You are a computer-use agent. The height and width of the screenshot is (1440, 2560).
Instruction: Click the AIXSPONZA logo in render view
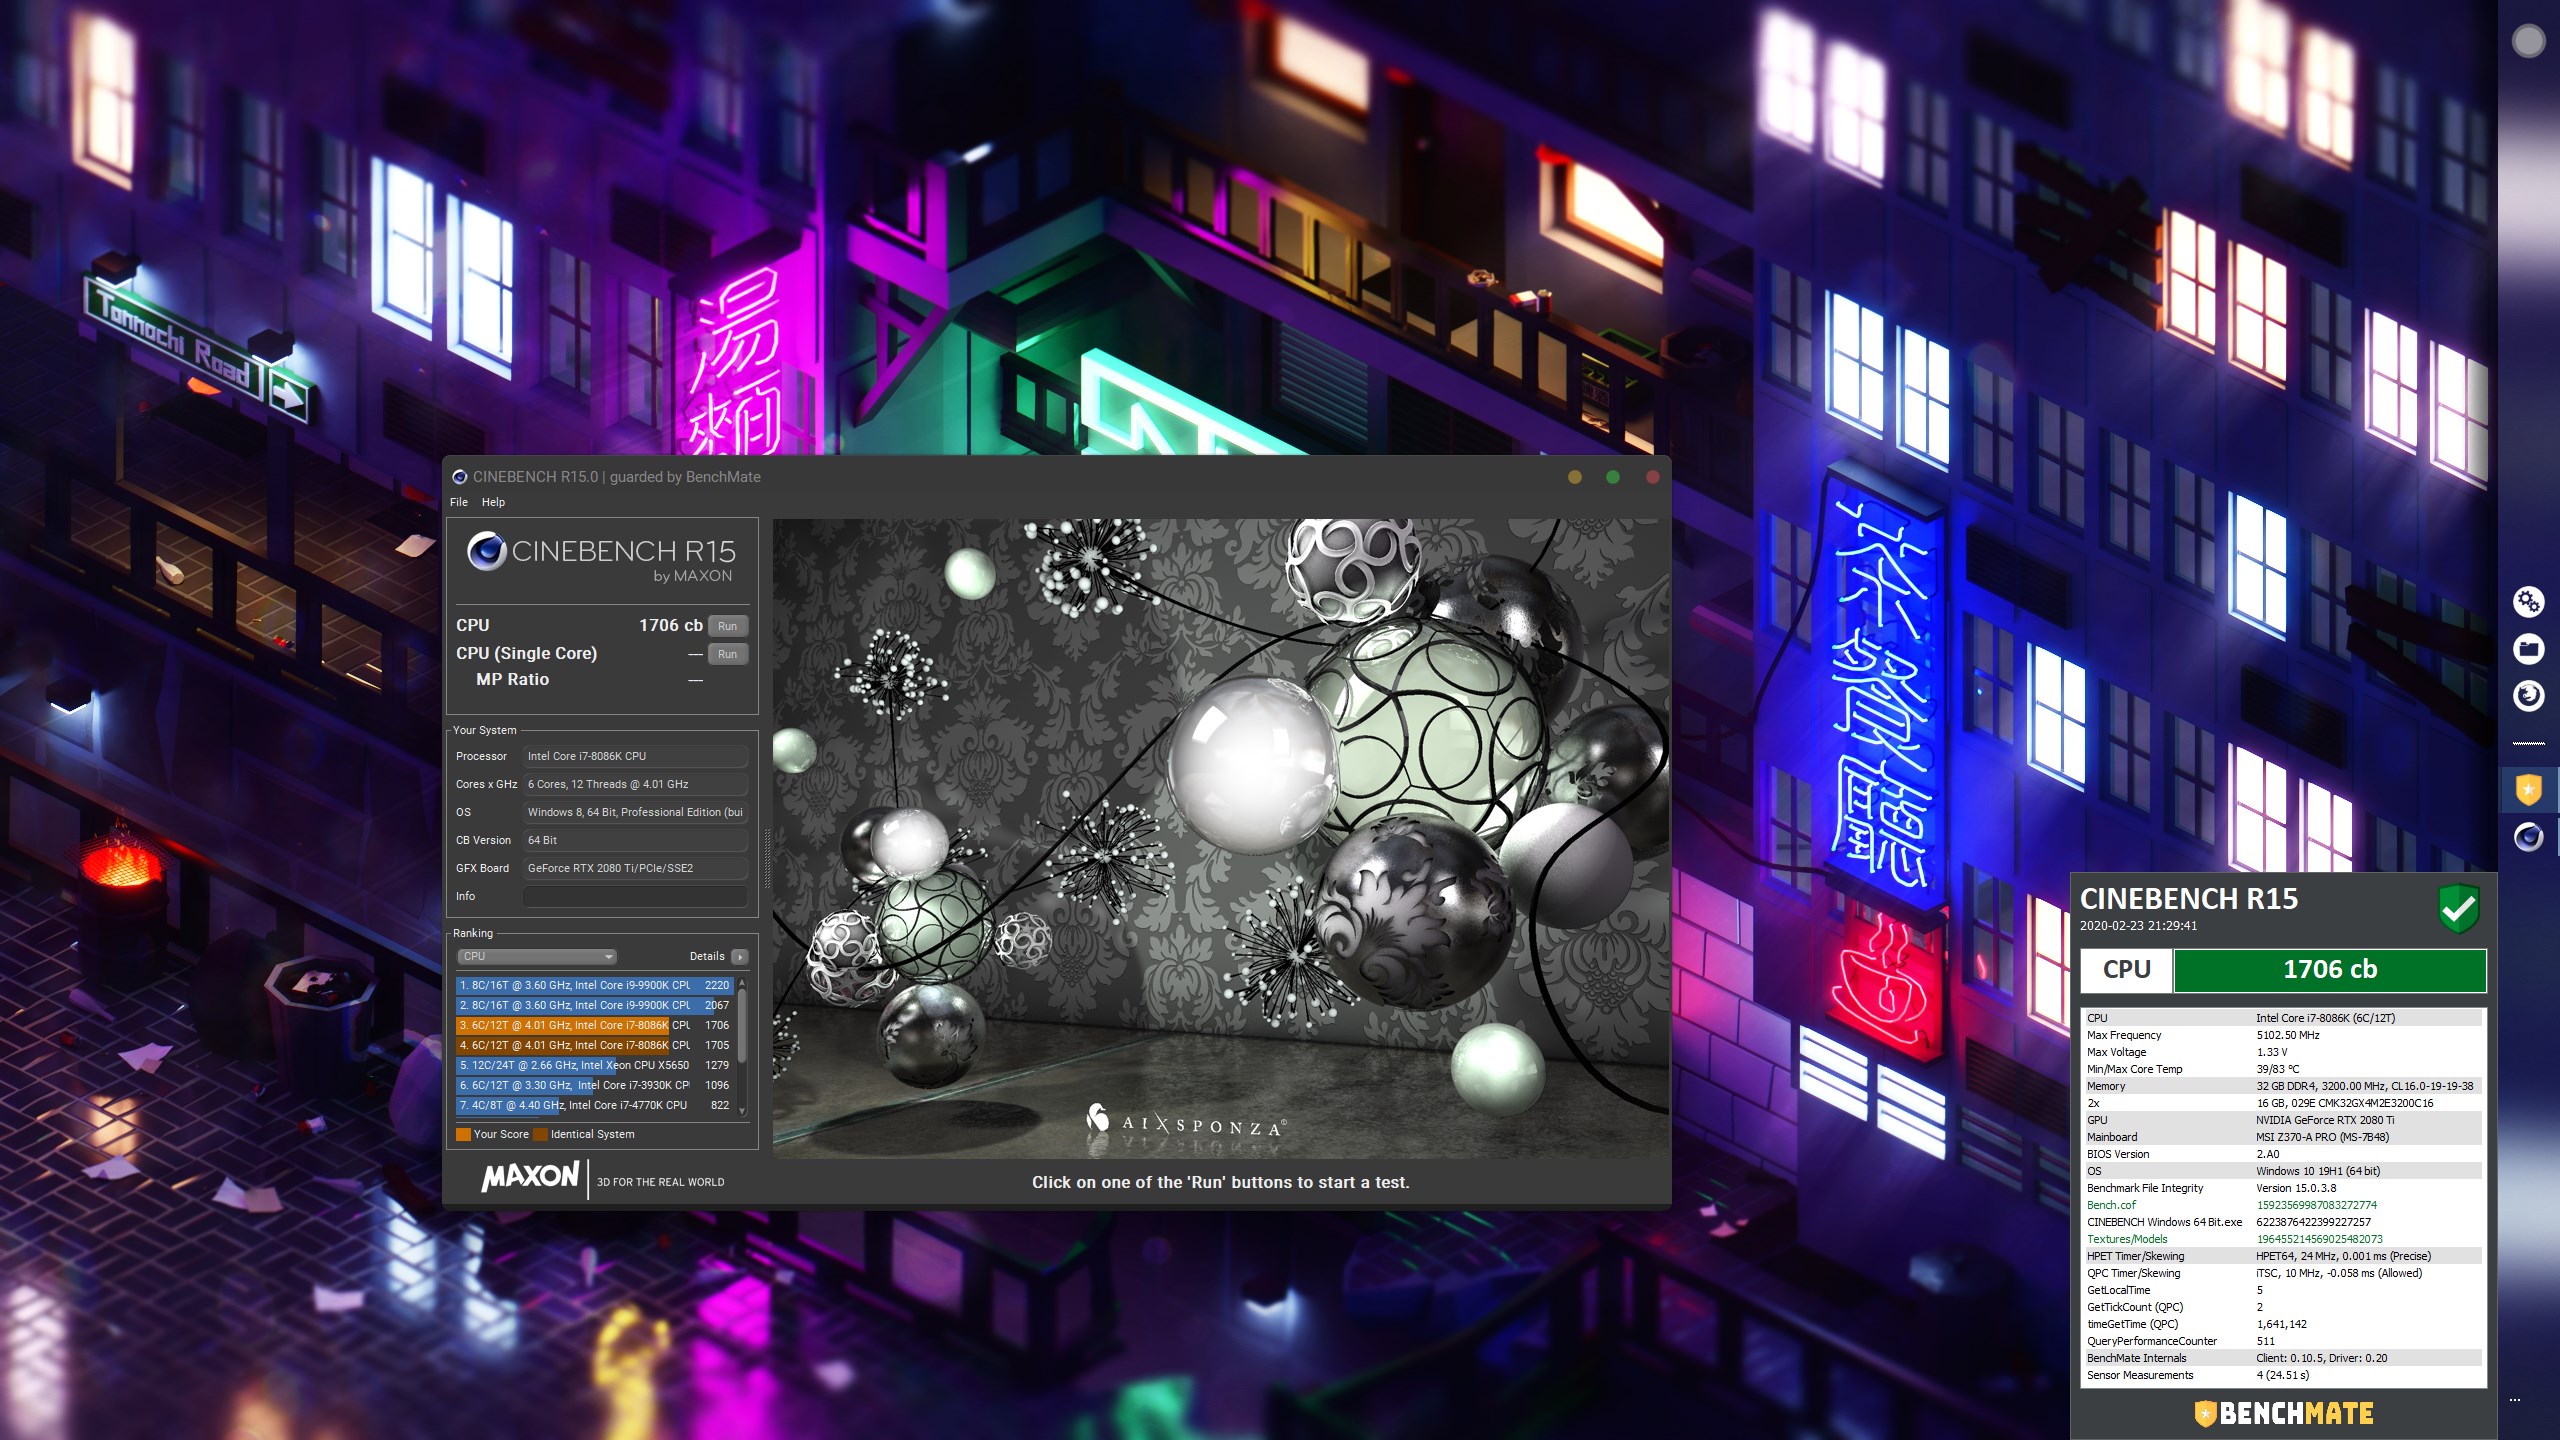(x=1186, y=1120)
